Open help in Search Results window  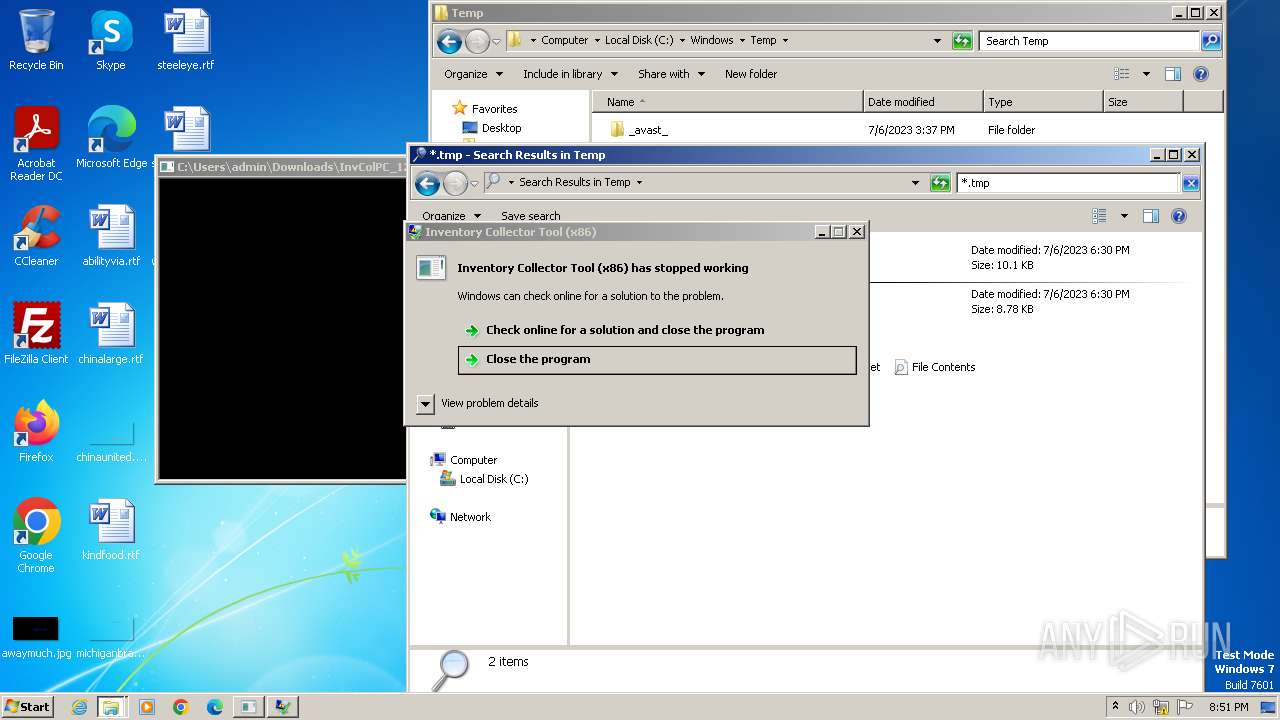click(x=1179, y=216)
